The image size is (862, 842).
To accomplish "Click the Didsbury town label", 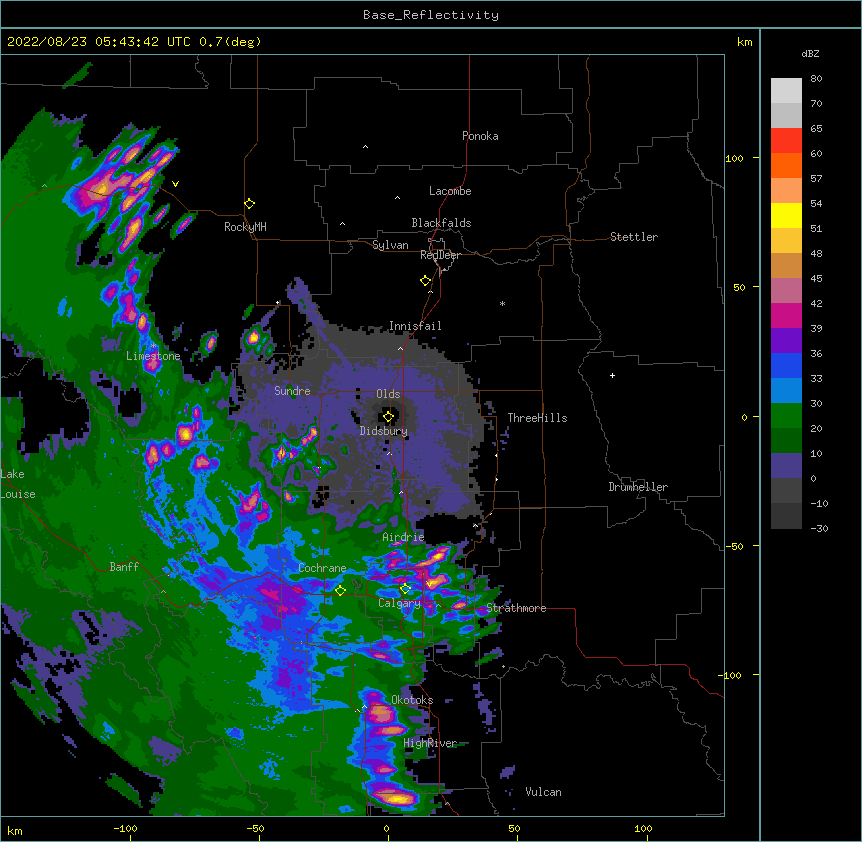I will point(384,431).
